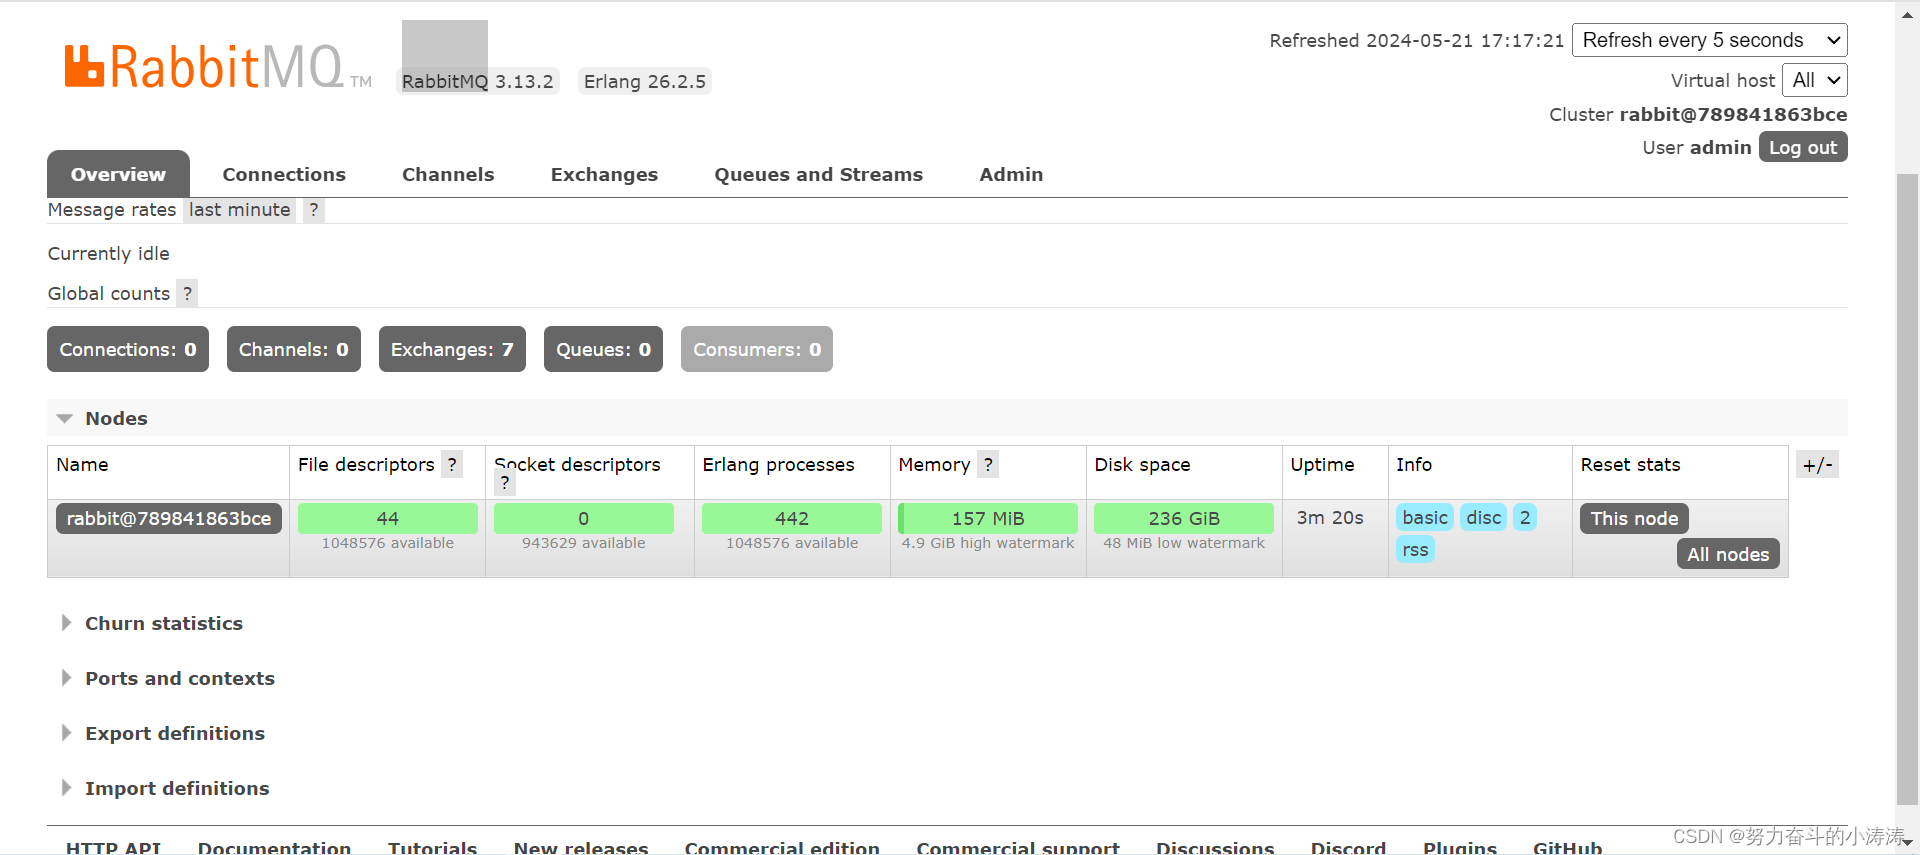
Task: Reset stats for All nodes
Action: (1728, 554)
